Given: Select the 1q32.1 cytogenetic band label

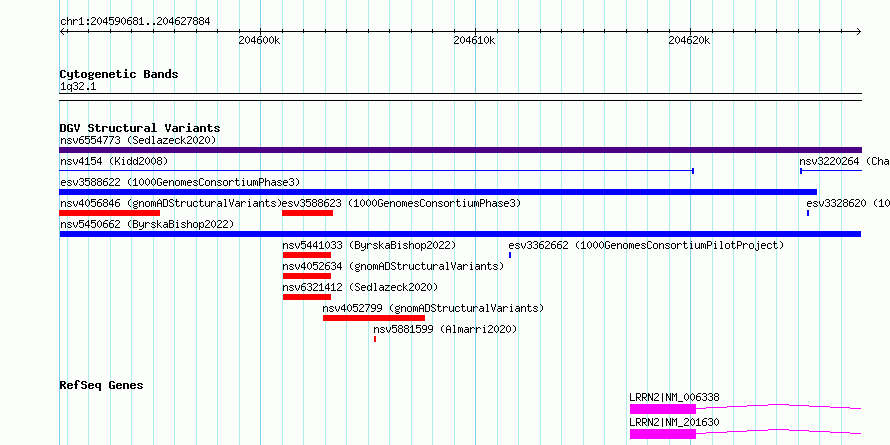Looking at the screenshot, I should [x=78, y=87].
